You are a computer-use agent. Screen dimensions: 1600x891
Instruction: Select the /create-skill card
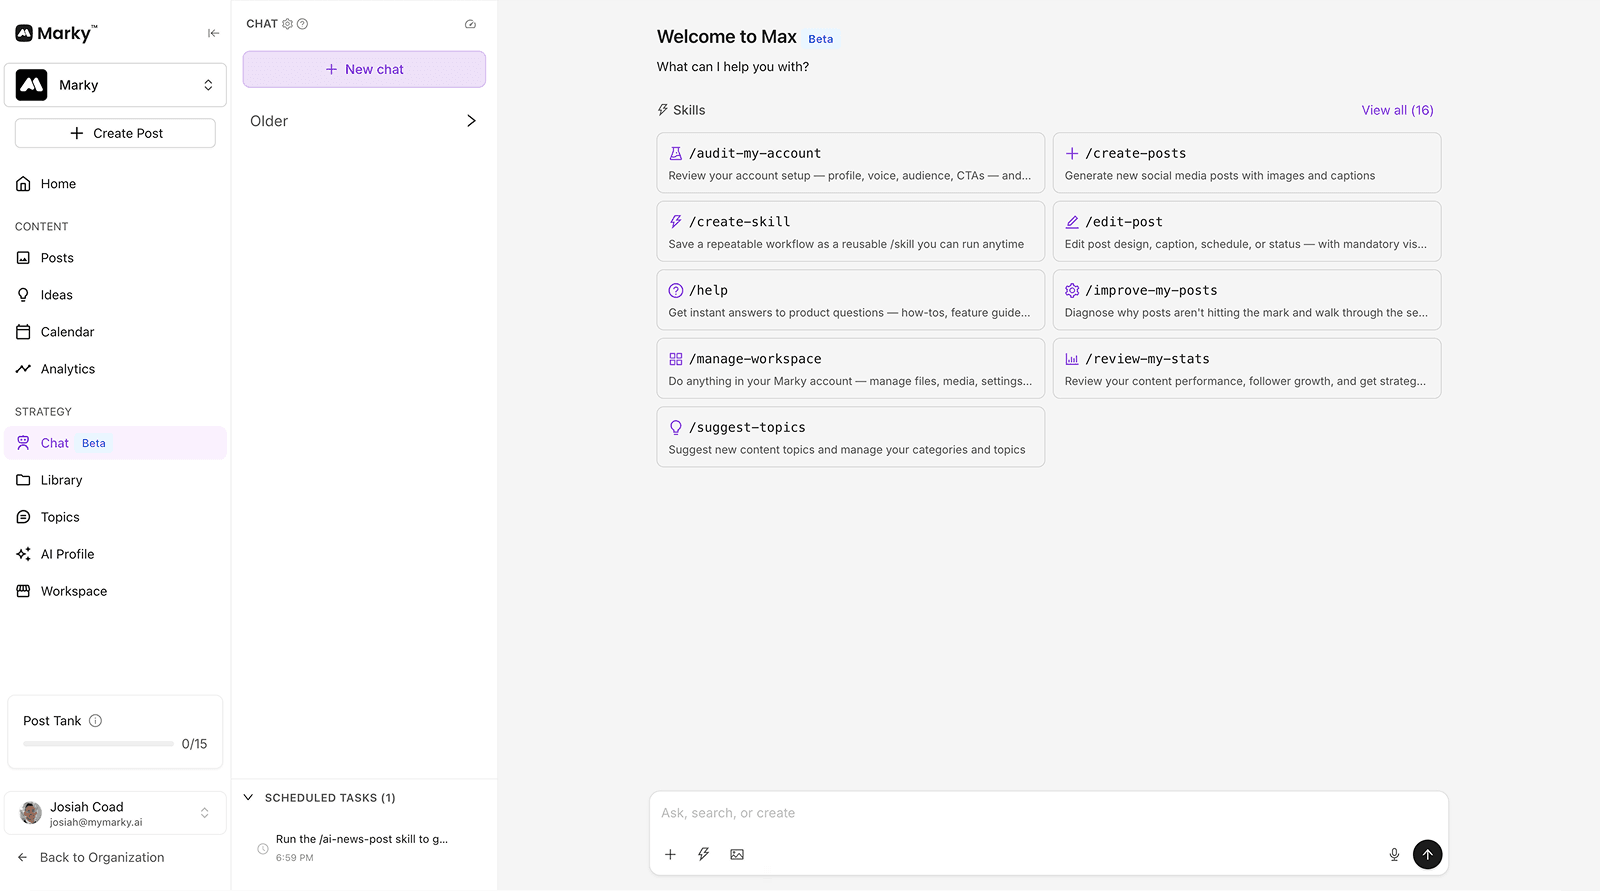(851, 231)
